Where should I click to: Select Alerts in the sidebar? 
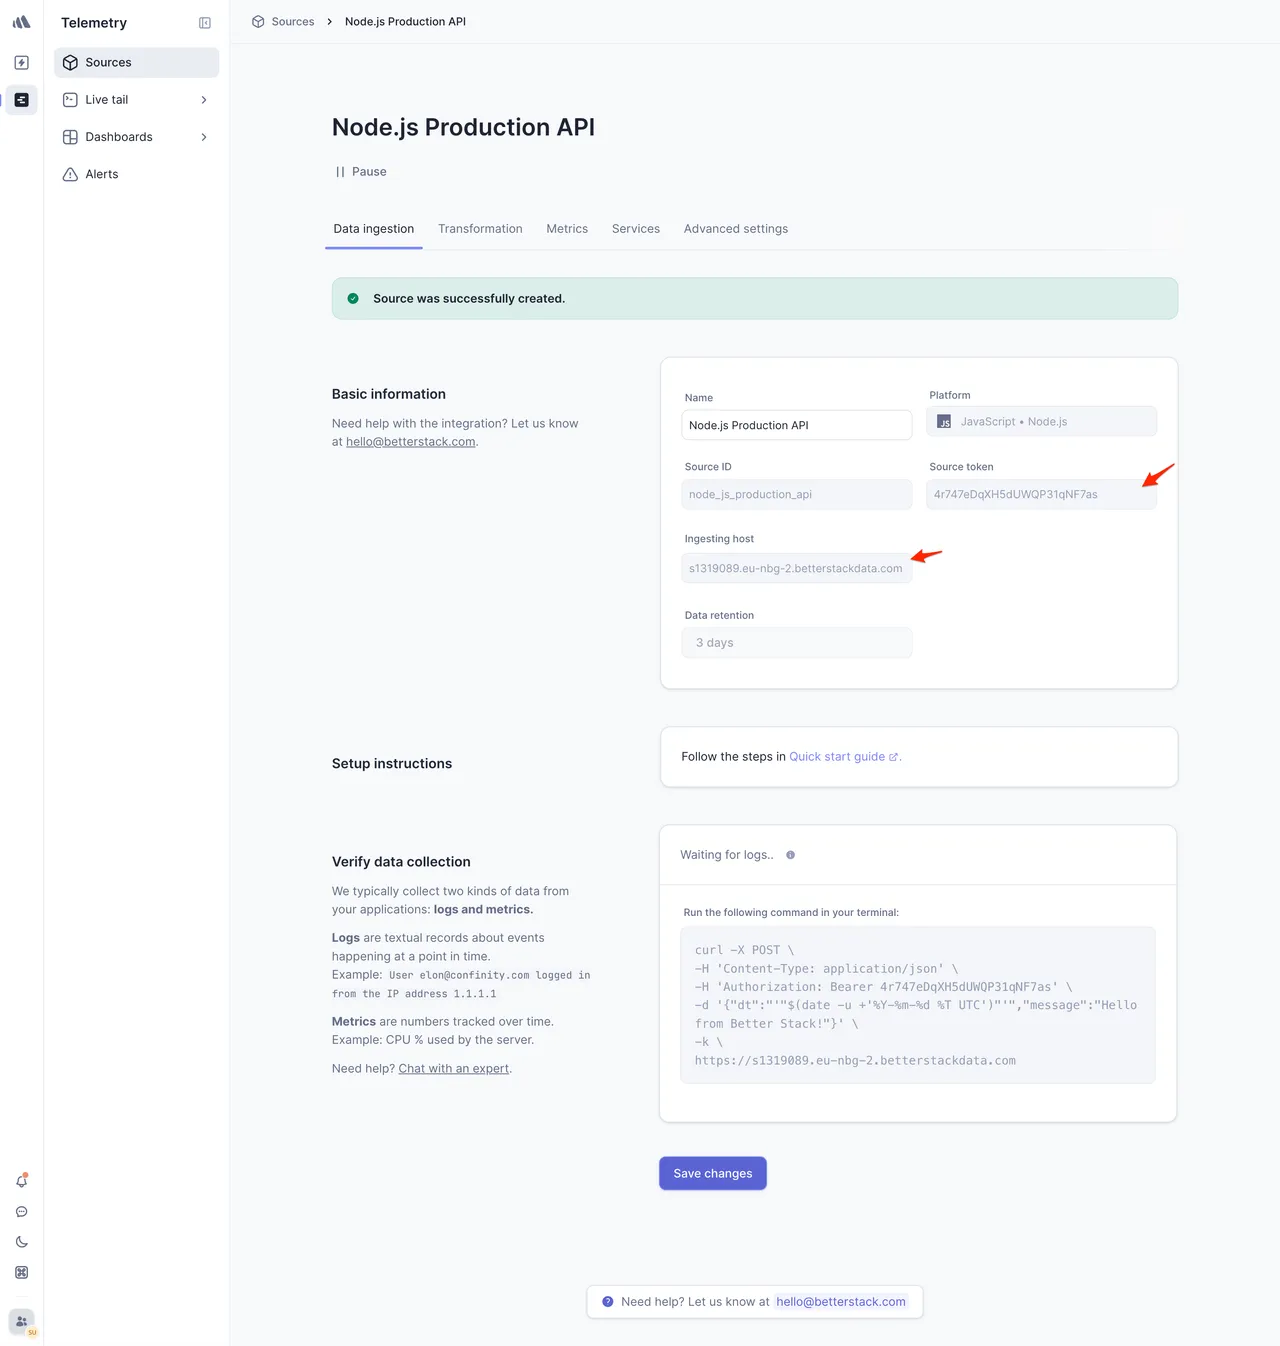tap(136, 174)
